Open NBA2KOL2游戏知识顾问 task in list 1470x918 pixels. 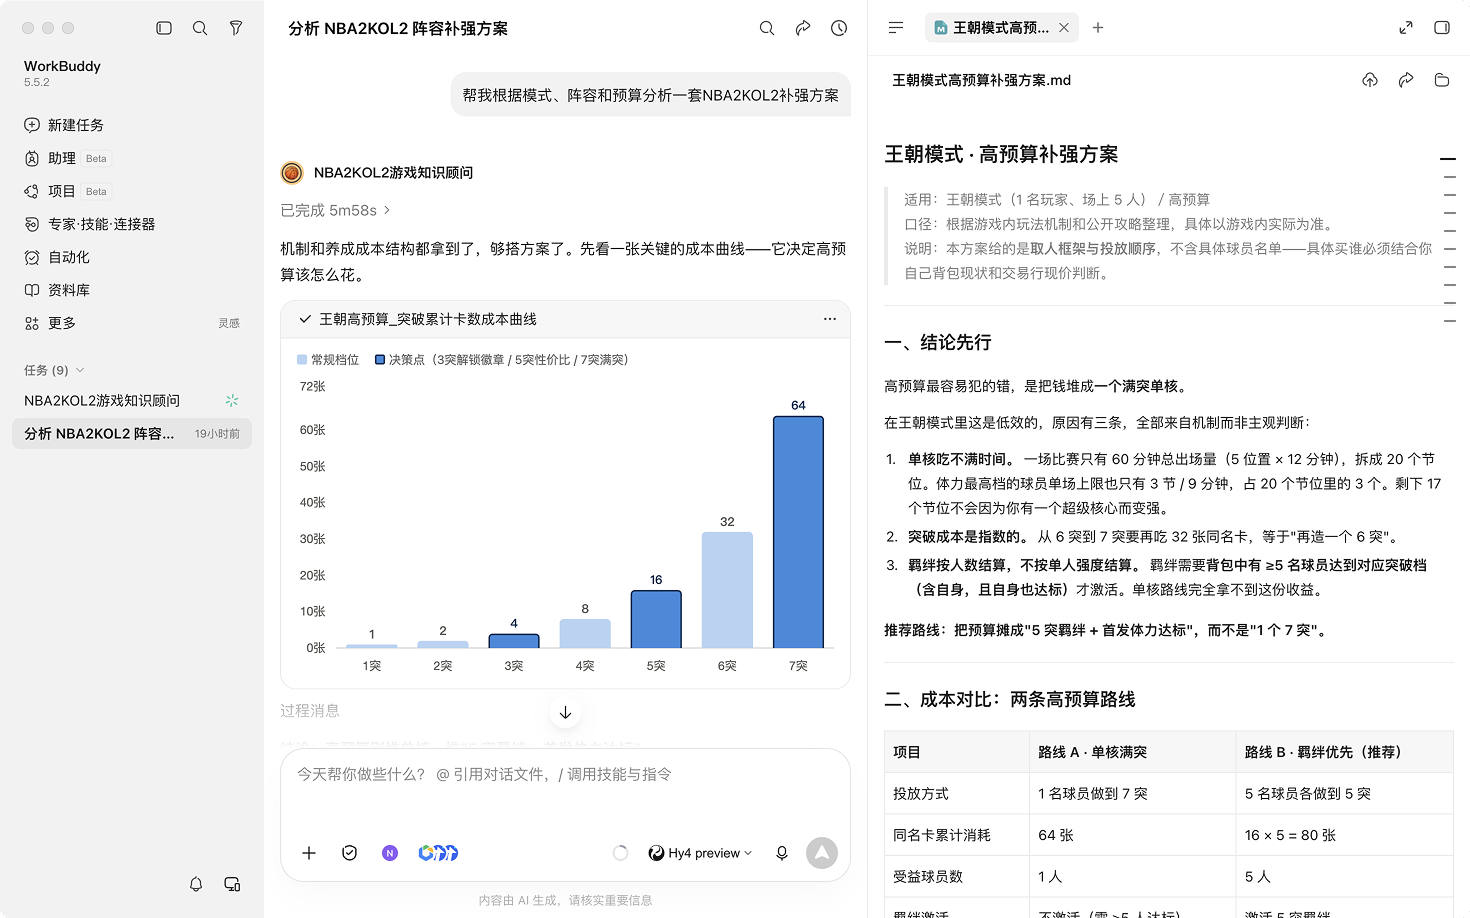[x=132, y=401]
